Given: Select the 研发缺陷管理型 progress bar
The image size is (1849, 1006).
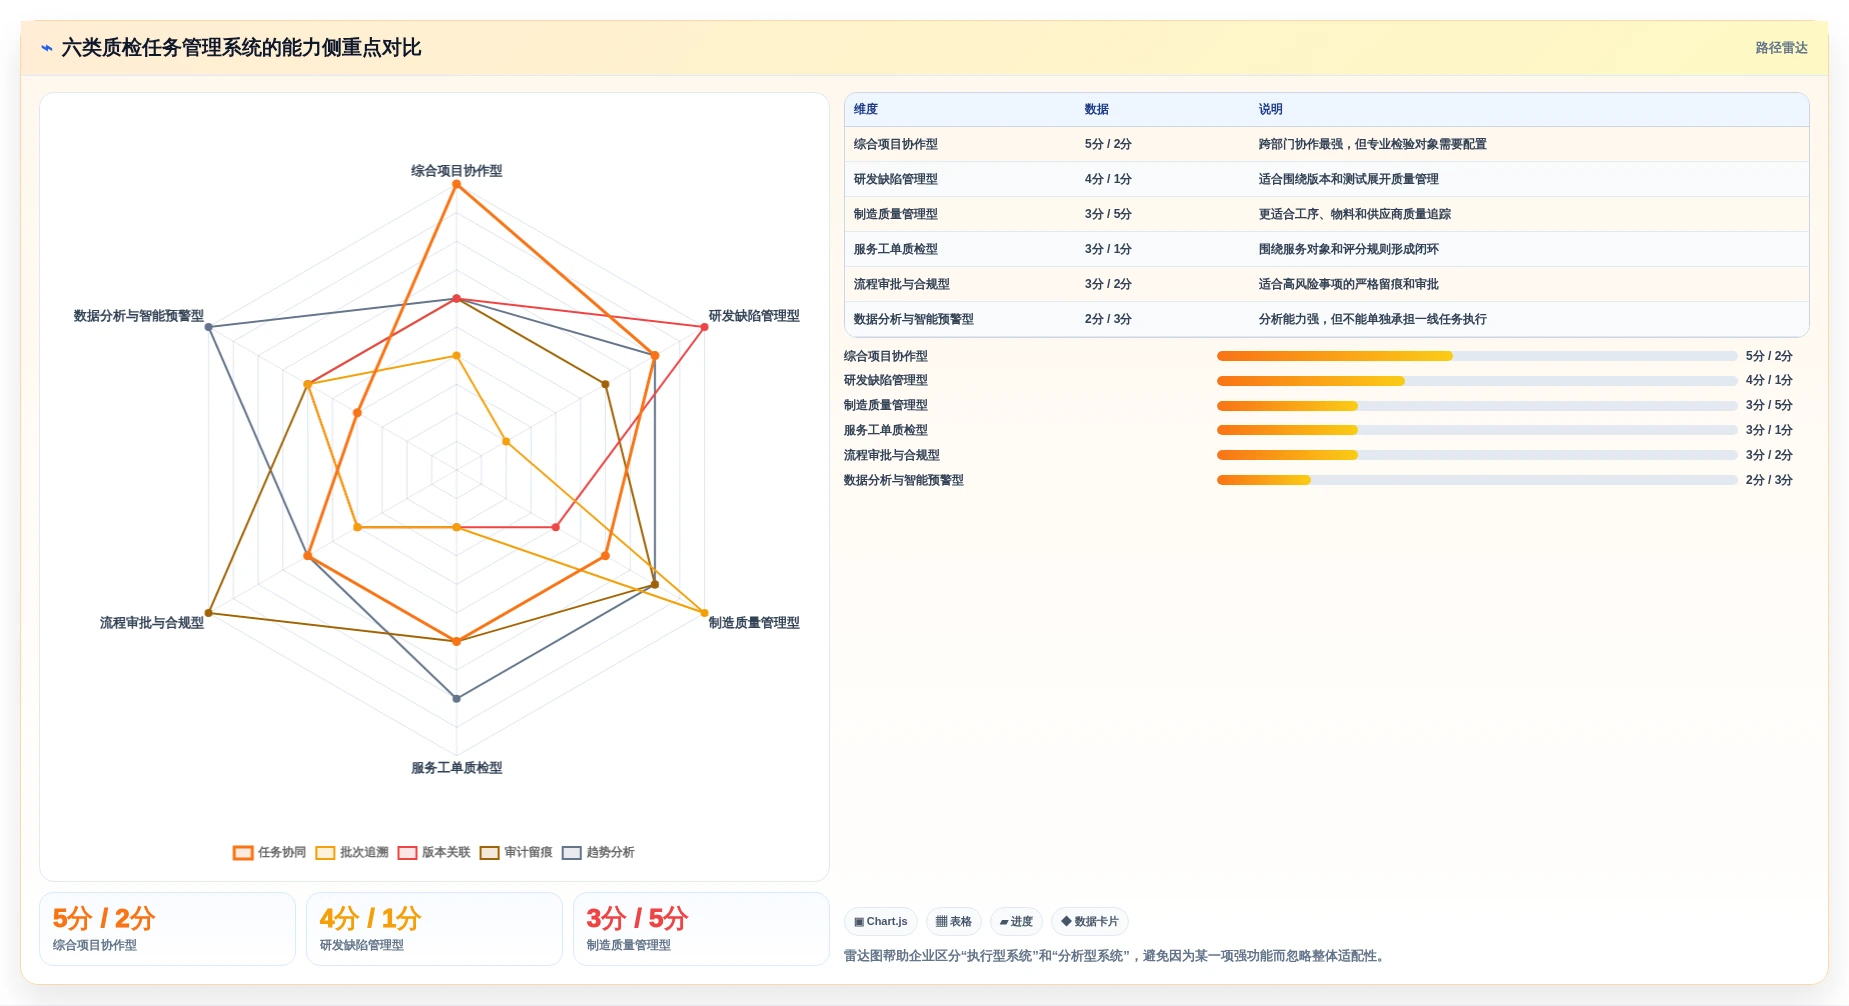Looking at the screenshot, I should pos(1477,381).
